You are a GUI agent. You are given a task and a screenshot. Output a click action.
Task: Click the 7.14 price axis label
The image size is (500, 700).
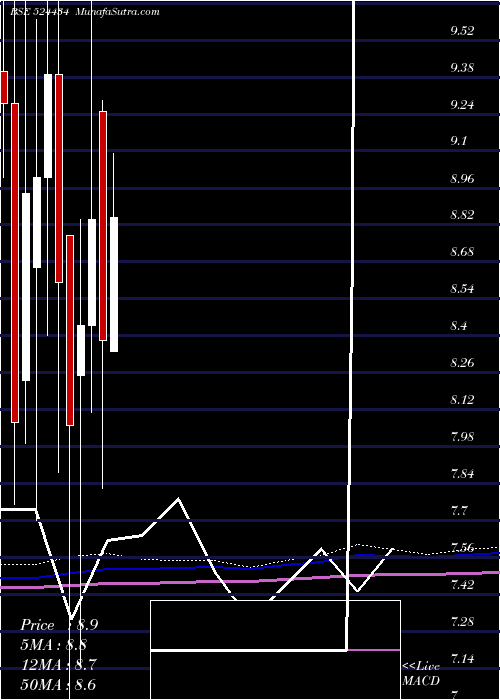462,658
